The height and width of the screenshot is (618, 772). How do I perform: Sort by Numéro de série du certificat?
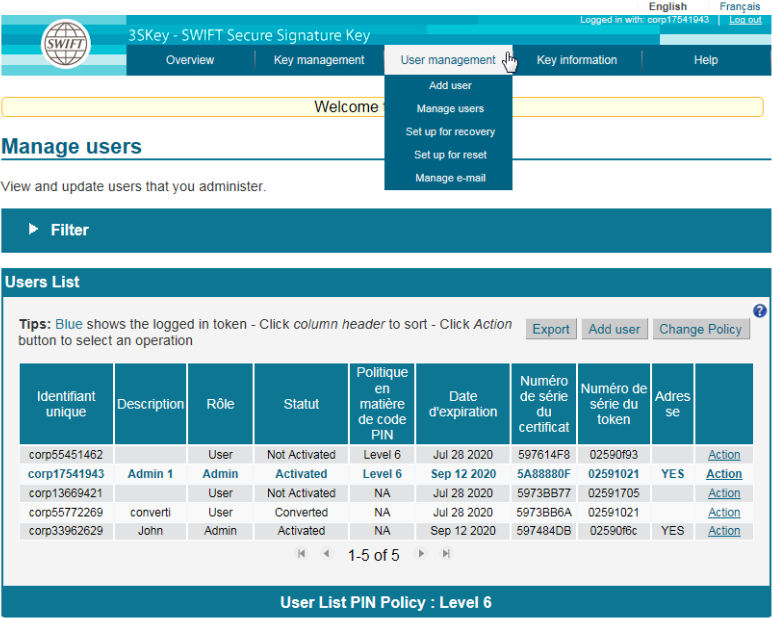(544, 404)
